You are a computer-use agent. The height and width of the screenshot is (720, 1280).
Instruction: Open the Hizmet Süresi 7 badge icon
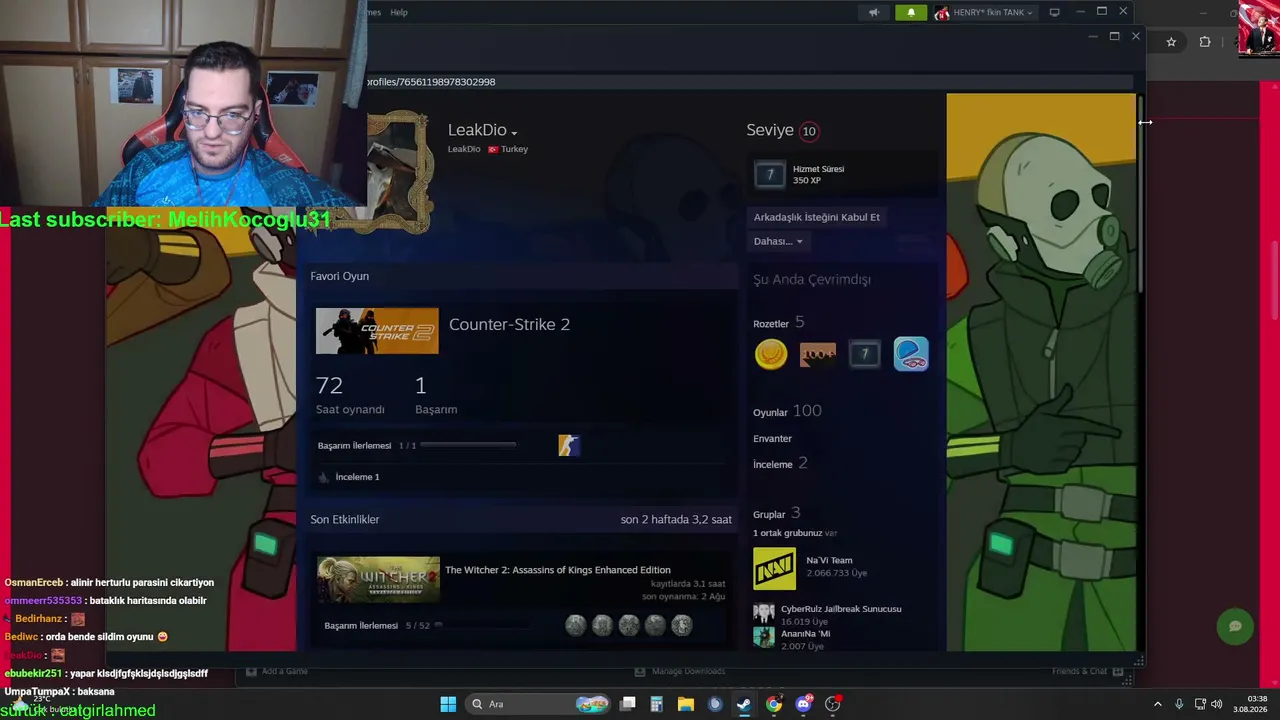(x=770, y=175)
